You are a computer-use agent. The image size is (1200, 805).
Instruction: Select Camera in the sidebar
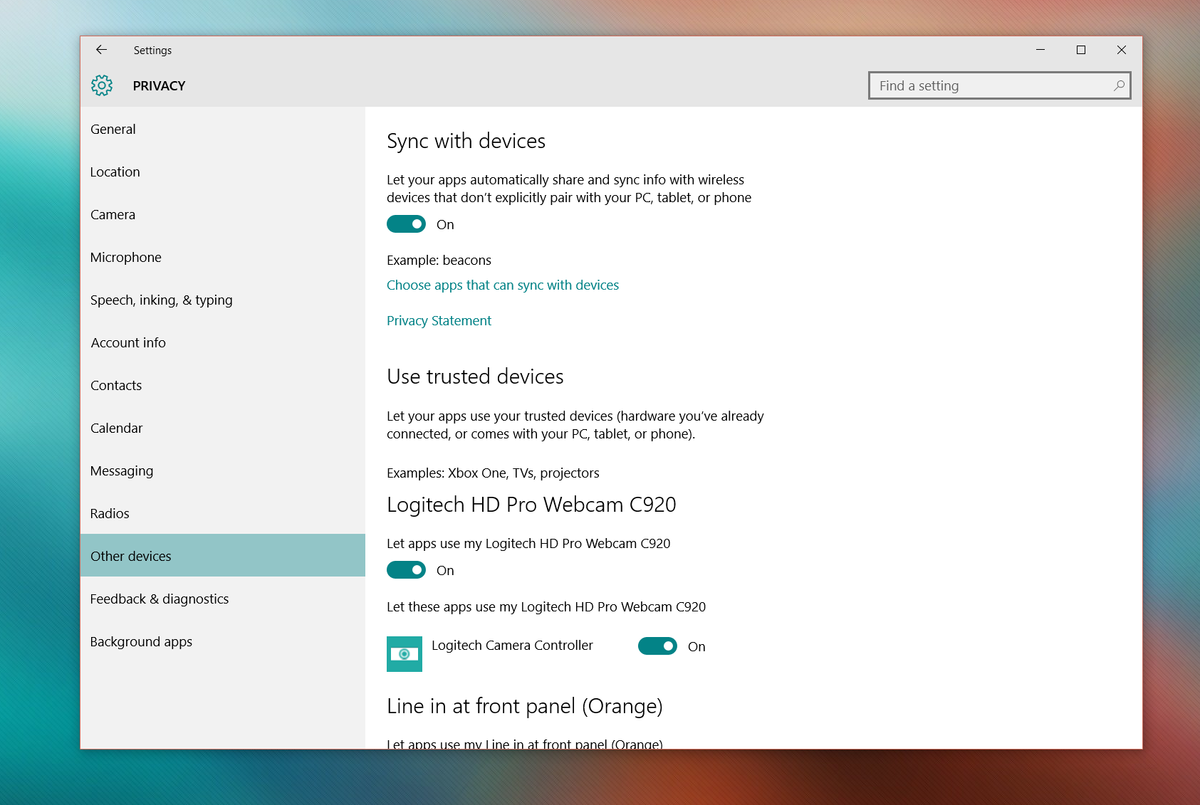point(113,214)
